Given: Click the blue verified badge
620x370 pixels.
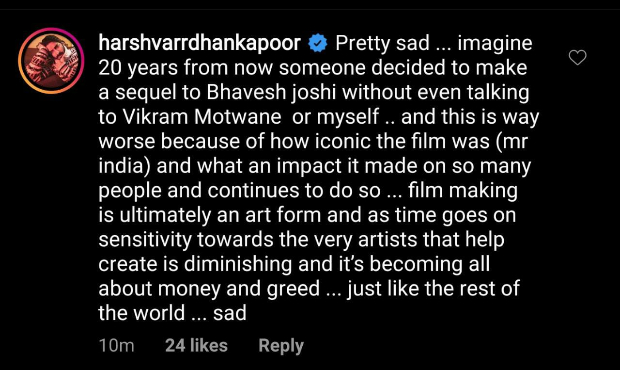Looking at the screenshot, I should point(318,43).
